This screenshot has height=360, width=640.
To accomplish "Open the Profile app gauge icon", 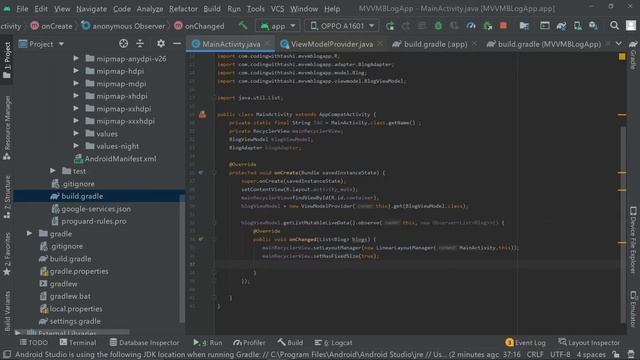I will click(x=471, y=26).
